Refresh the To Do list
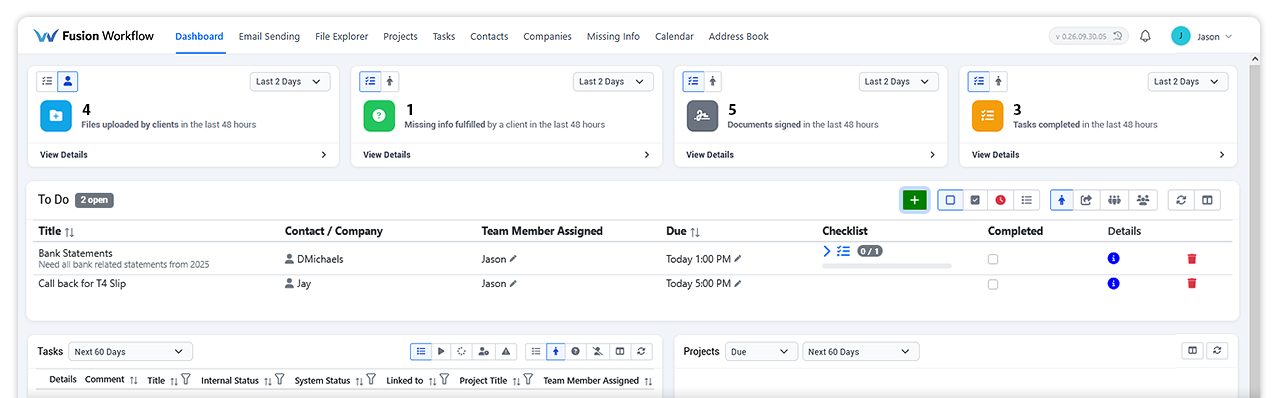 coord(1181,200)
